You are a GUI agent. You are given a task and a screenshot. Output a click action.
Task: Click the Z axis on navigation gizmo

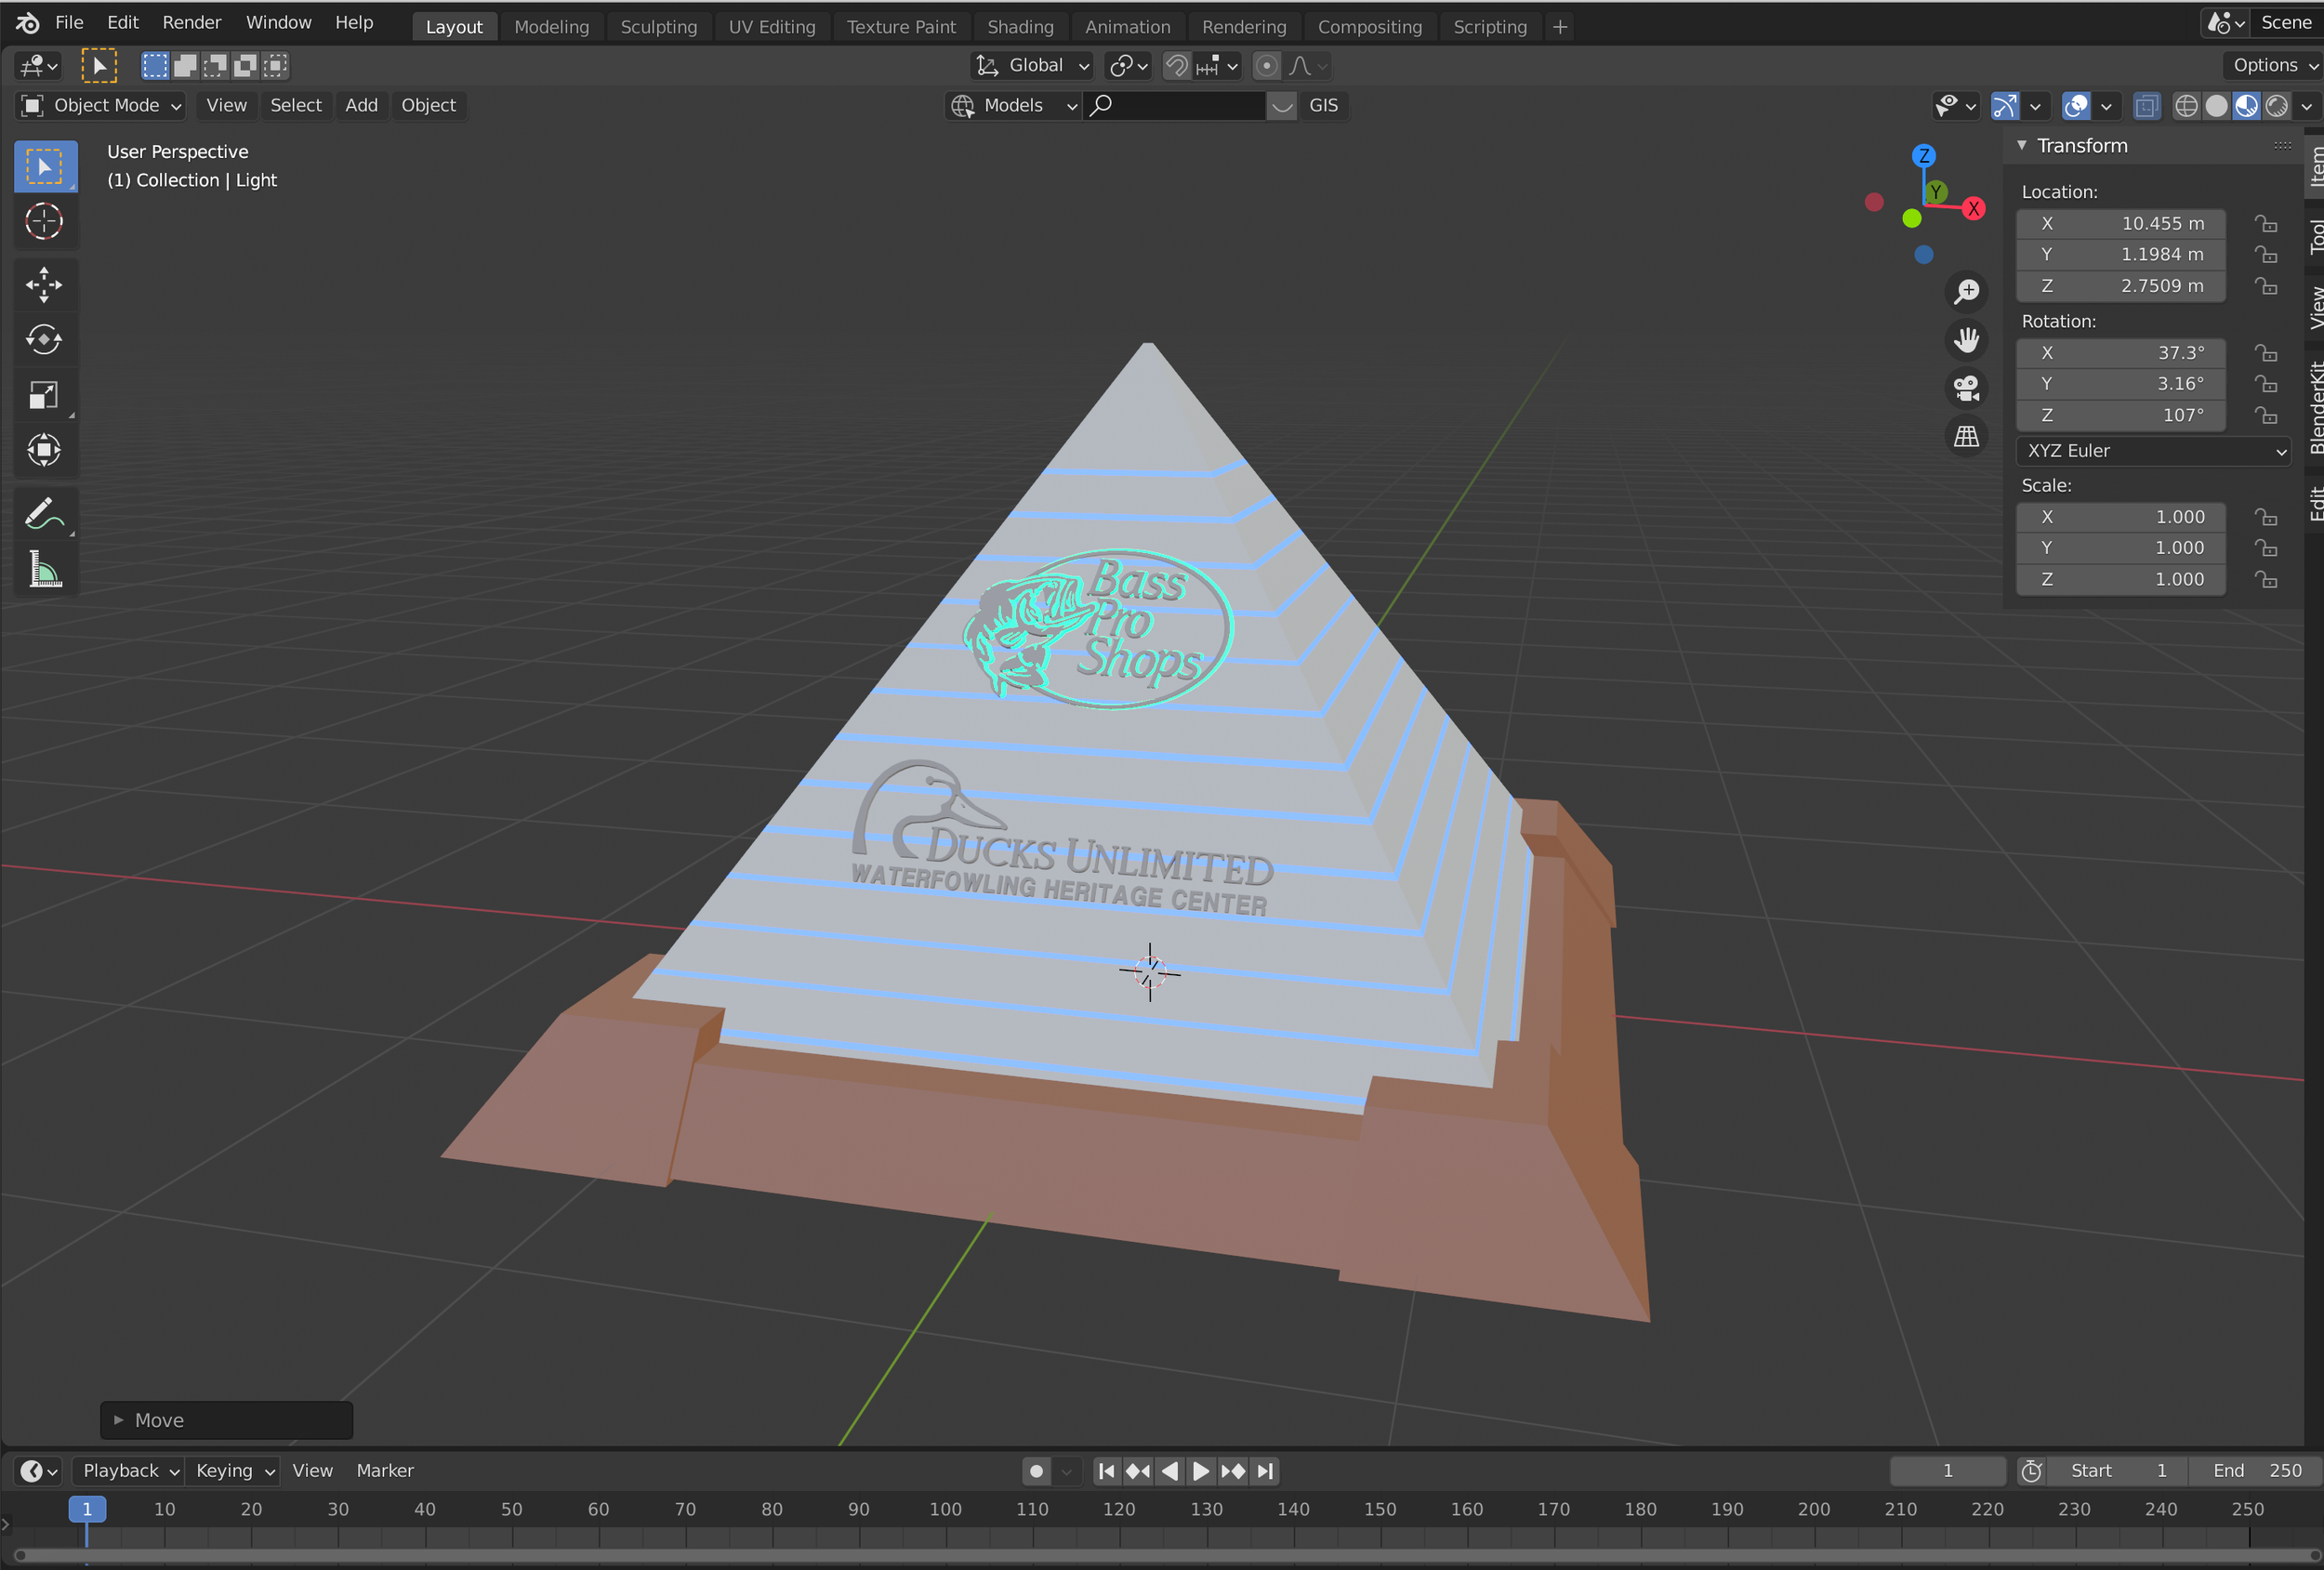[1923, 156]
